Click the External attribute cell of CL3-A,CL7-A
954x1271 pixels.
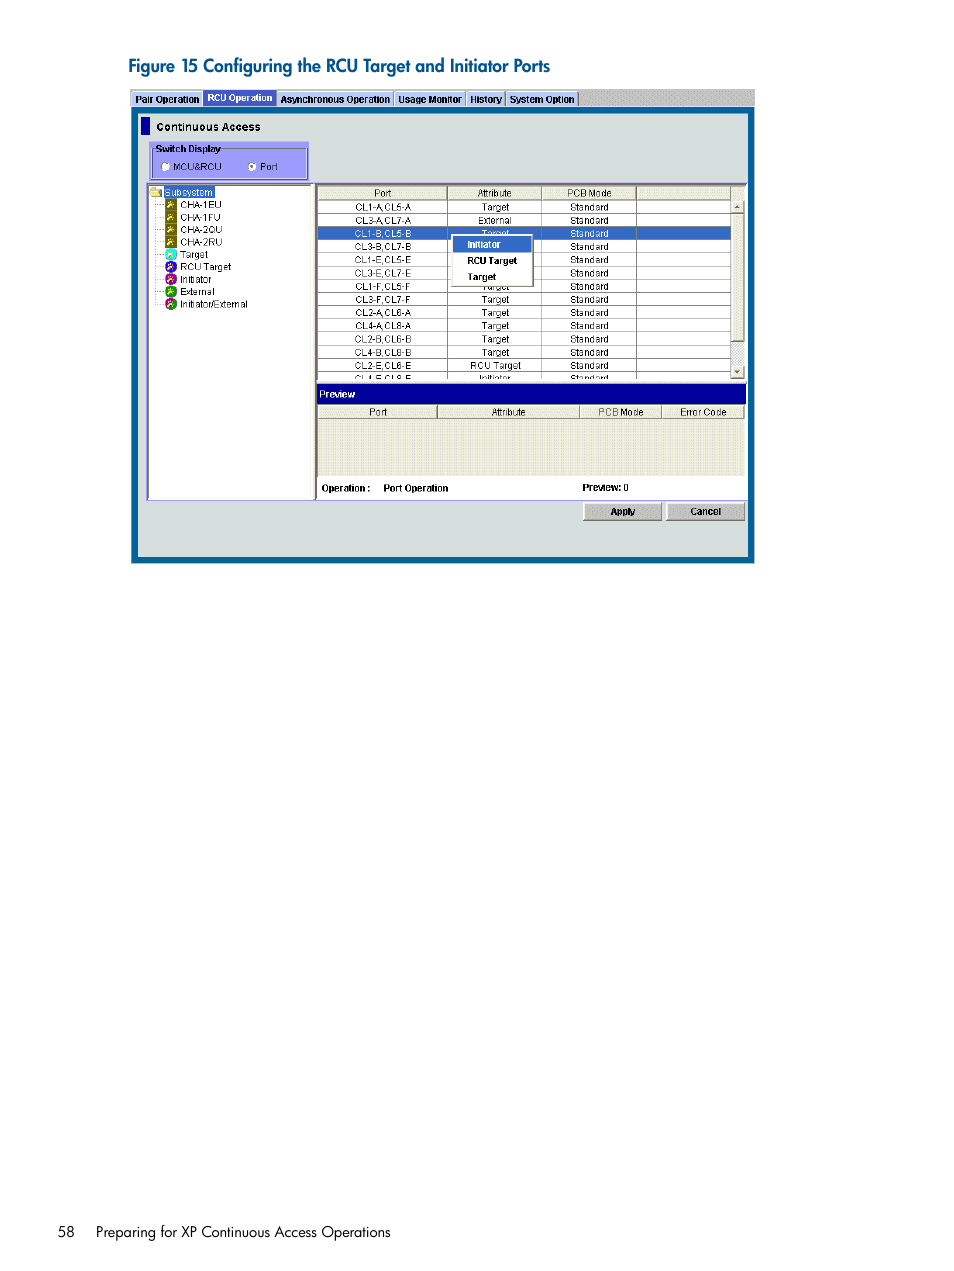pos(494,220)
